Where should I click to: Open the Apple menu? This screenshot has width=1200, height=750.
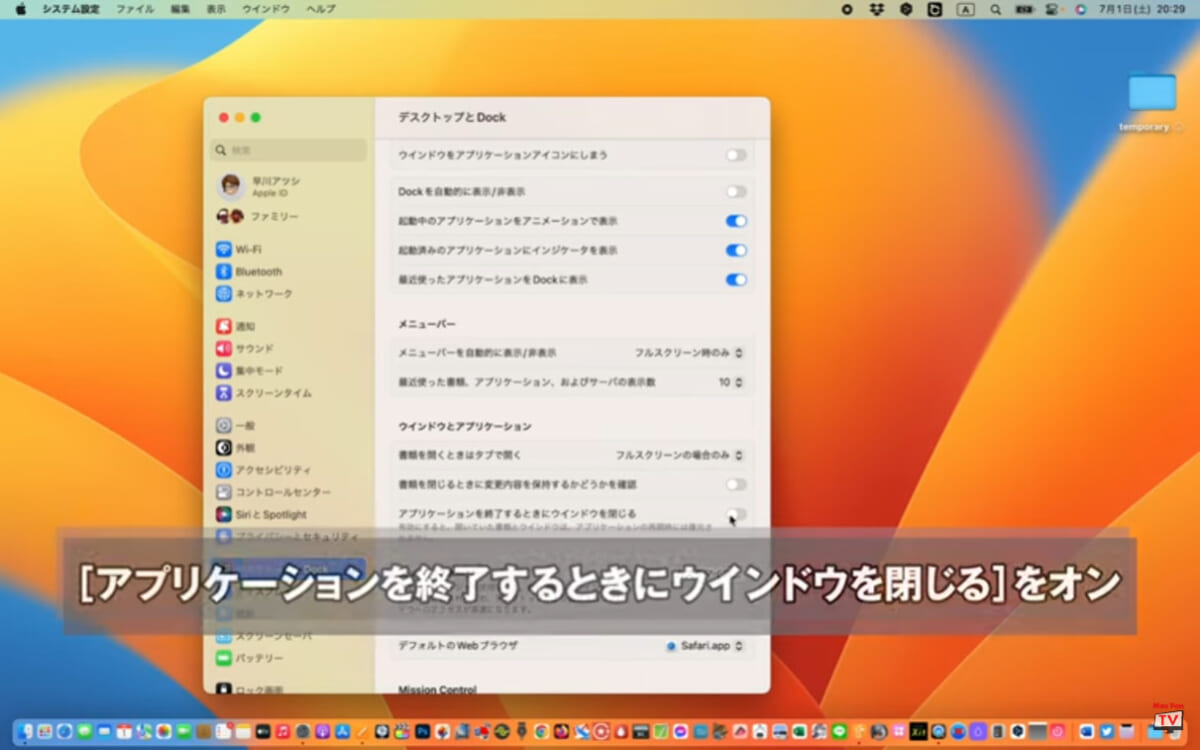pyautogui.click(x=20, y=9)
